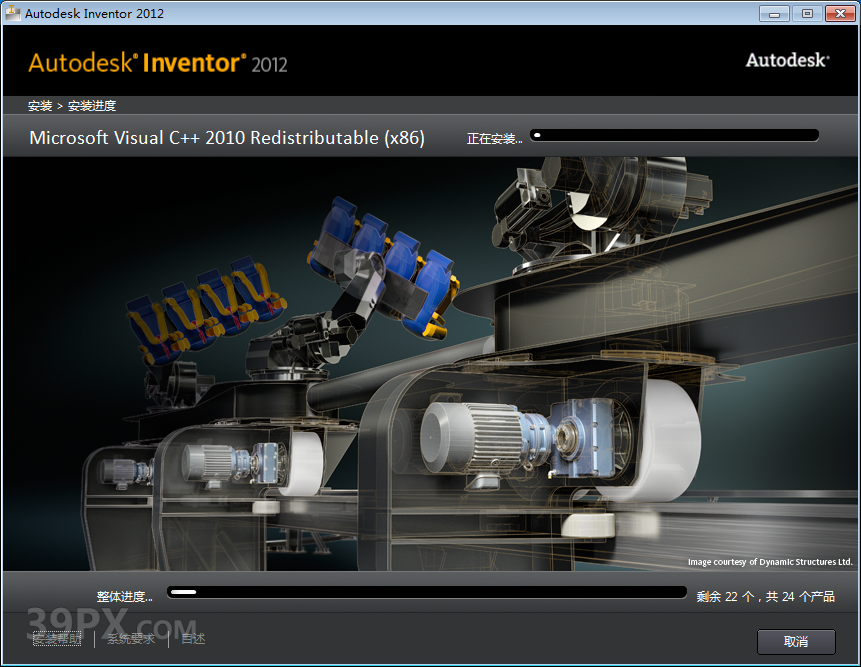Click the Autodesk logo at top right
The width and height of the screenshot is (861, 667).
point(786,60)
